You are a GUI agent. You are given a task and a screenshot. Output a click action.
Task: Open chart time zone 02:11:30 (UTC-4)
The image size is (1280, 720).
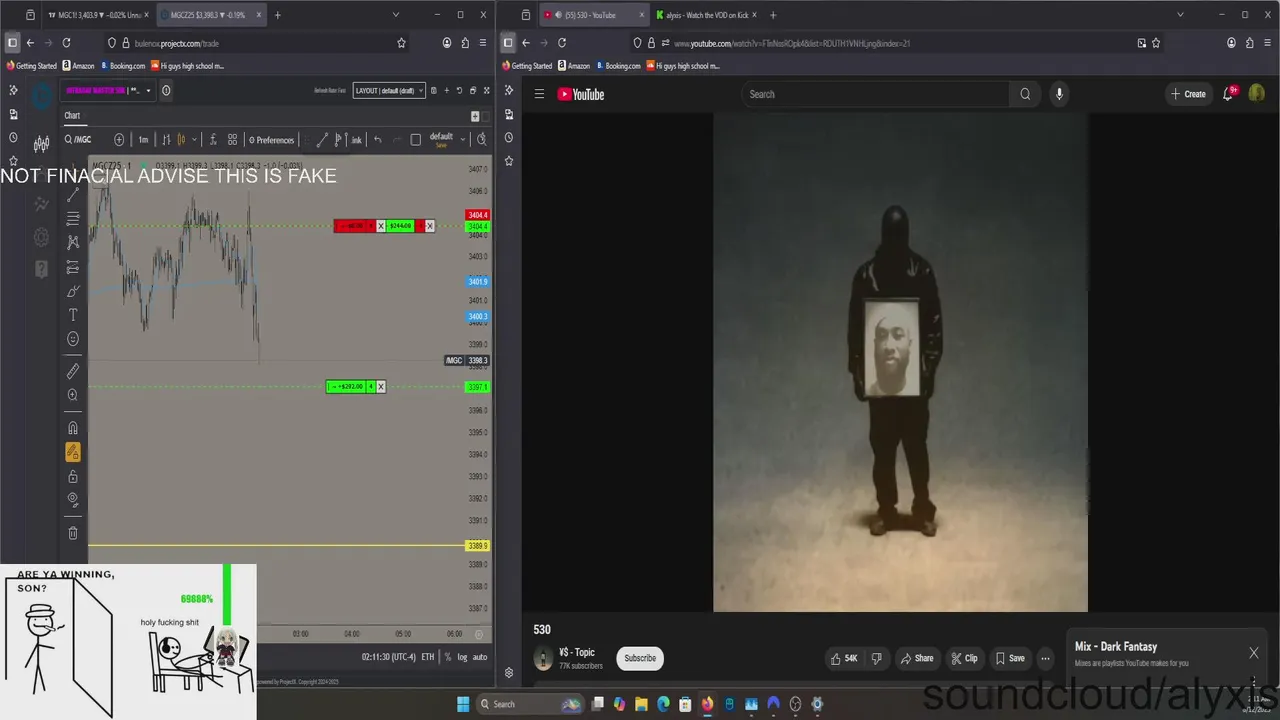[388, 657]
